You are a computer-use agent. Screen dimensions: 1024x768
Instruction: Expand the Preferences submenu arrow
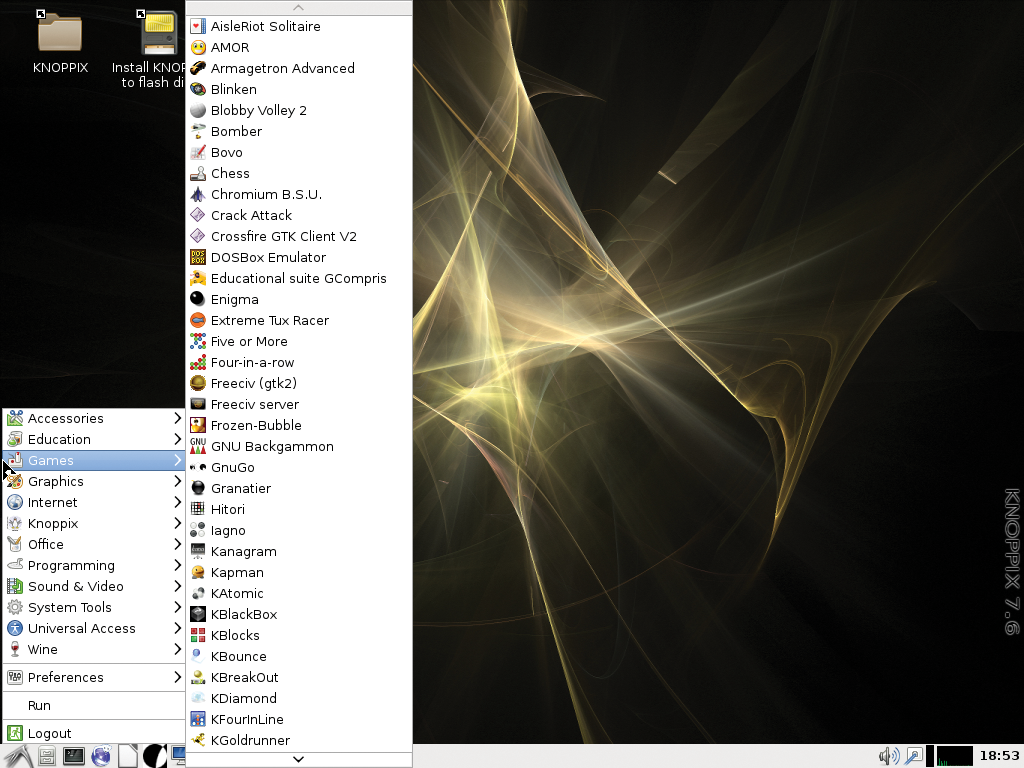pyautogui.click(x=177, y=677)
